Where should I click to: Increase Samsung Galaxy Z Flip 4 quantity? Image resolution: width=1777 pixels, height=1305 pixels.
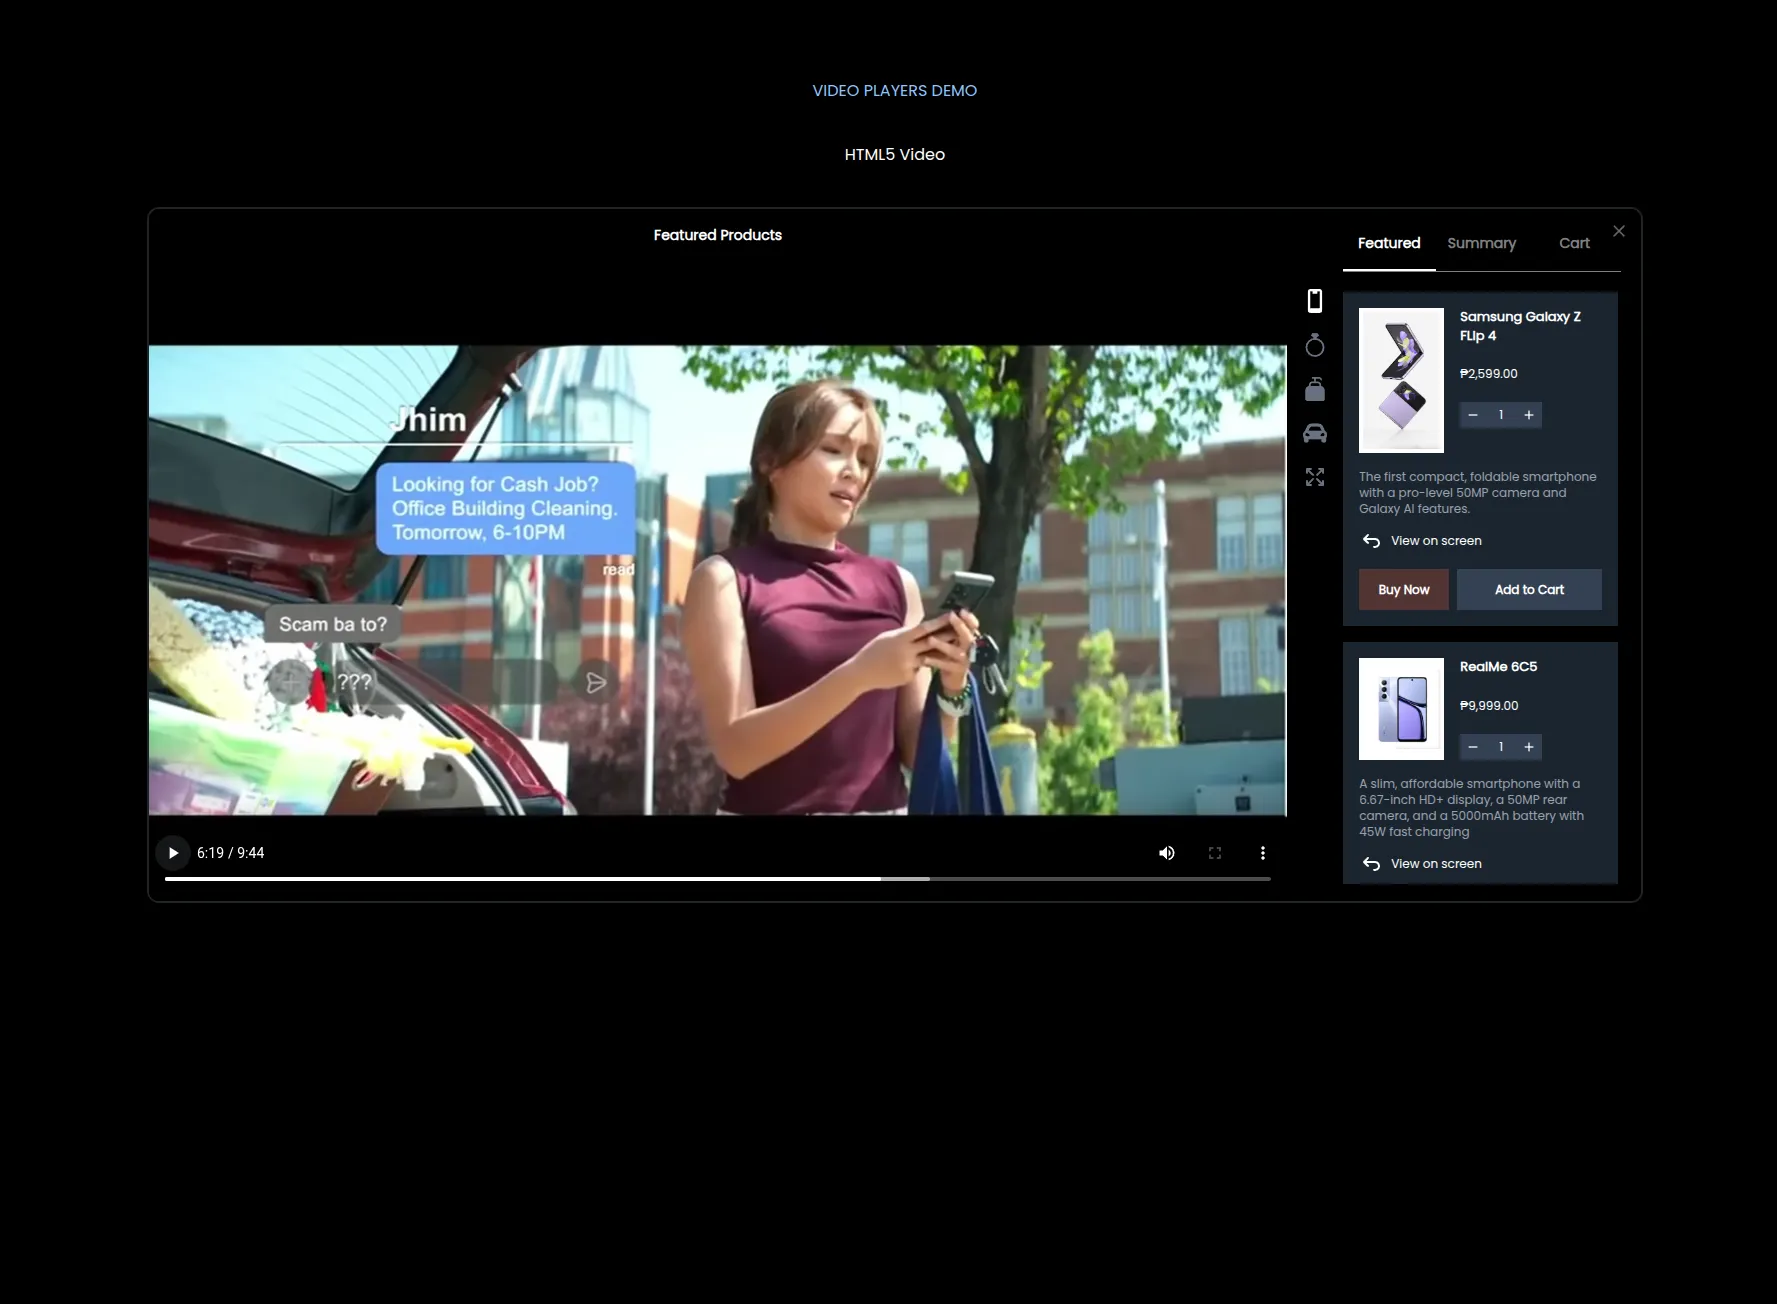pos(1529,415)
